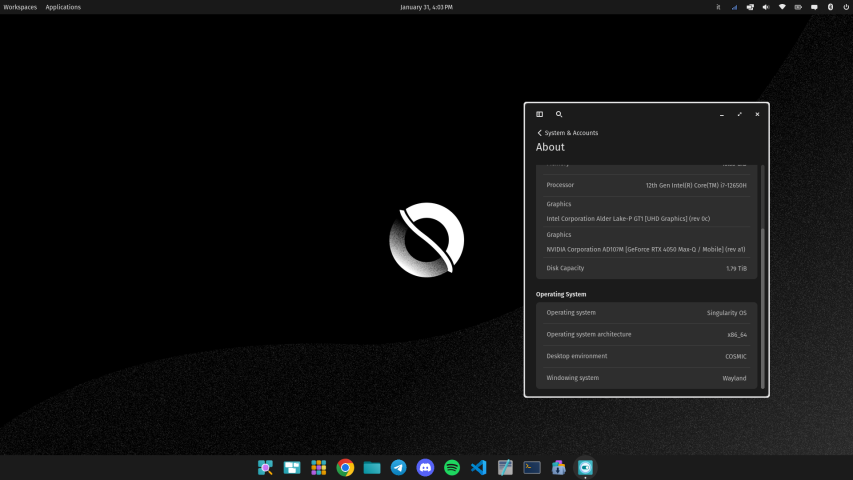
Task: Click the Singularity OS value
Action: 726,313
